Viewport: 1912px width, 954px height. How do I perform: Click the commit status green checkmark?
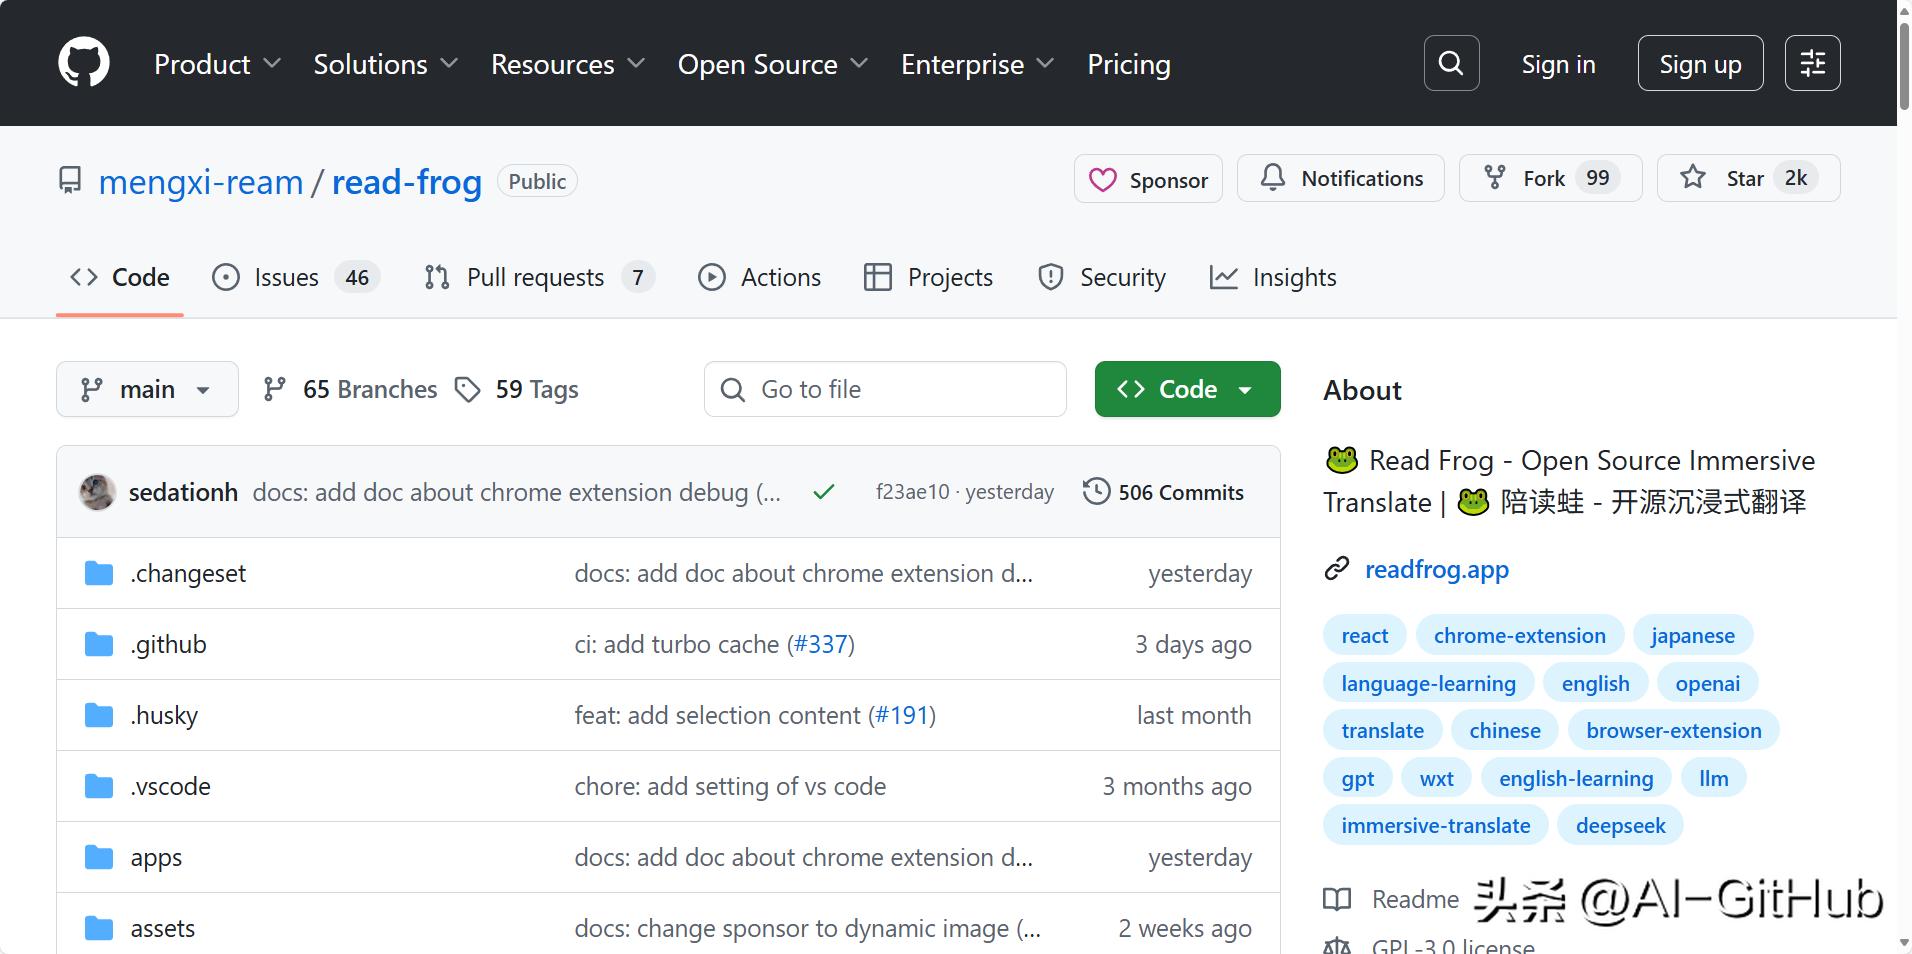824,492
